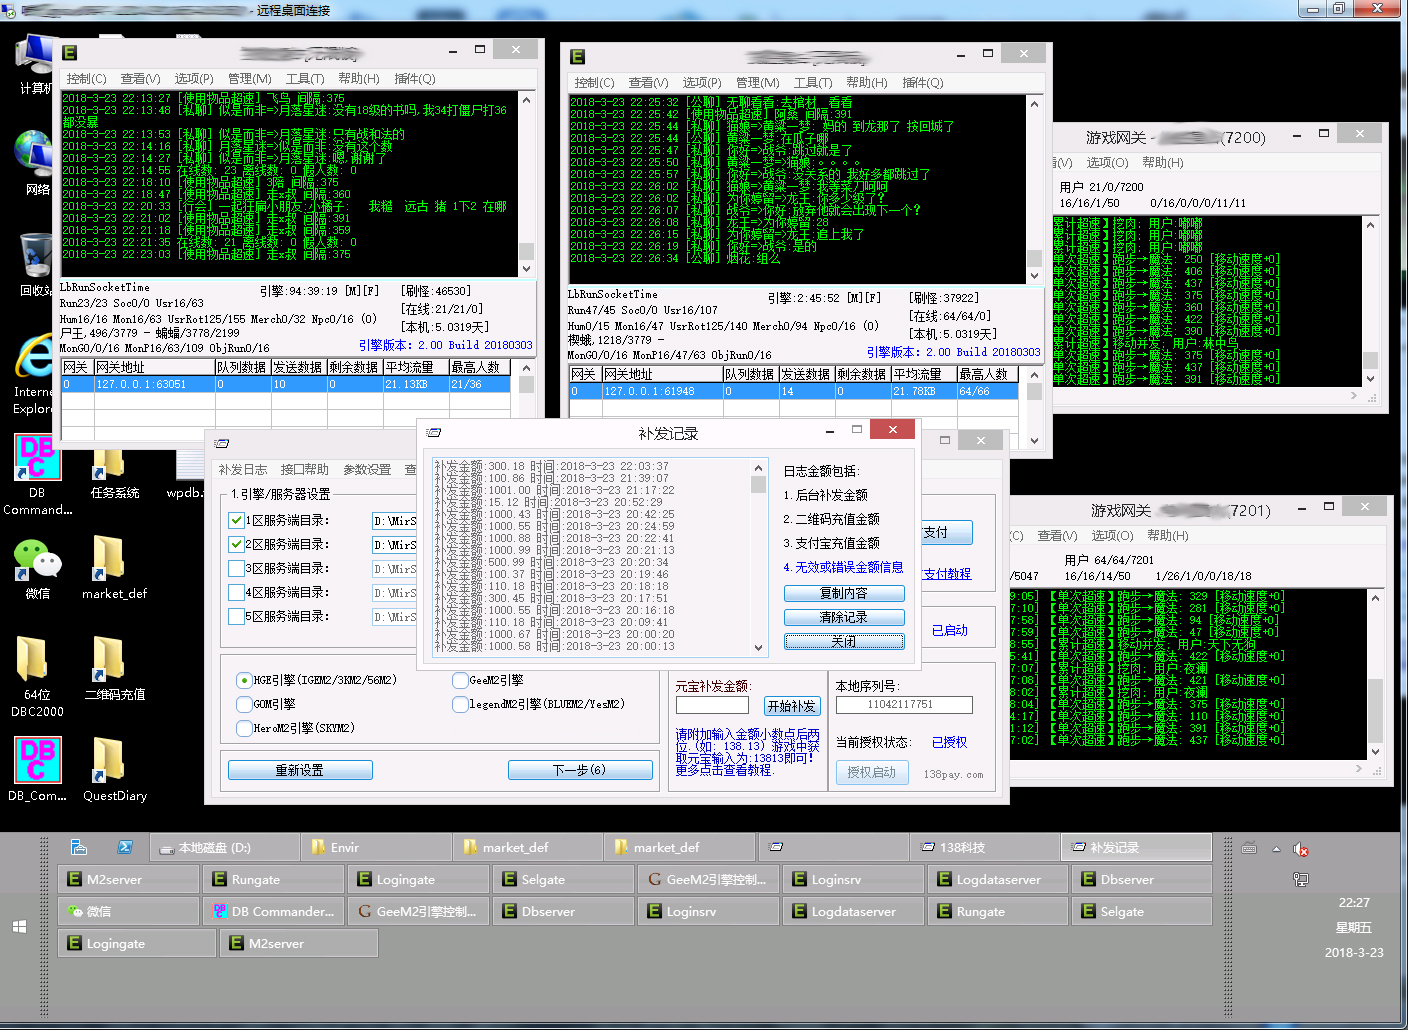Click the 复制内容 button

843,593
